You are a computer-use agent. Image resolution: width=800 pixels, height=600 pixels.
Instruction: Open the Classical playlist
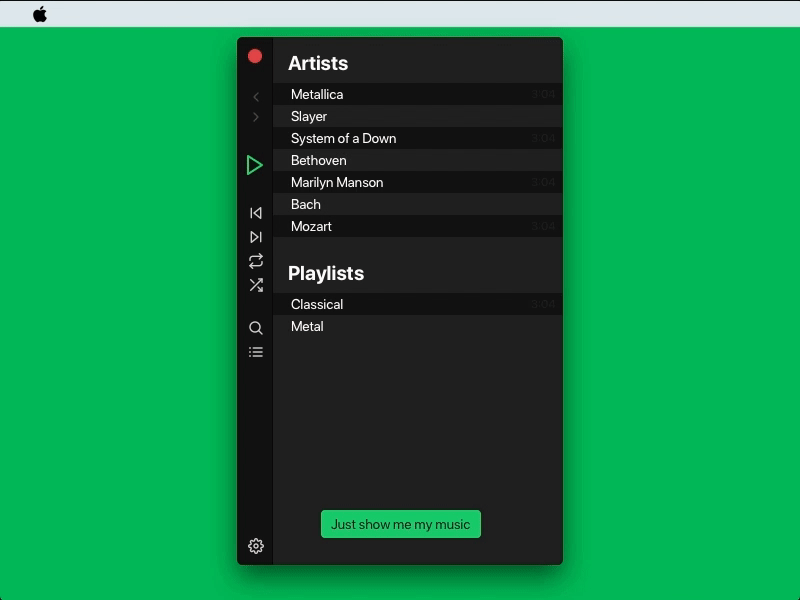(418, 304)
